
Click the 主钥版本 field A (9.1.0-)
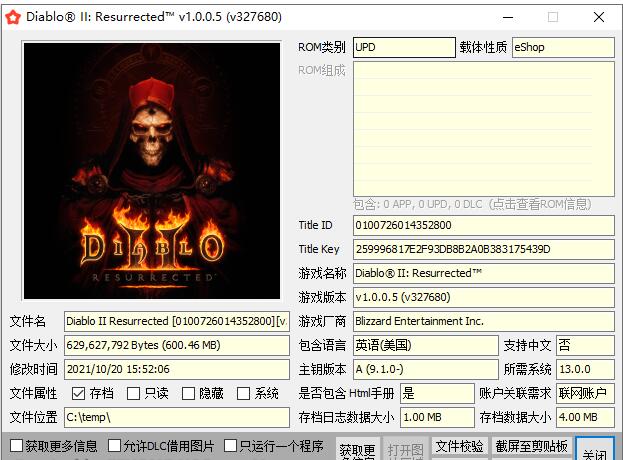(426, 369)
